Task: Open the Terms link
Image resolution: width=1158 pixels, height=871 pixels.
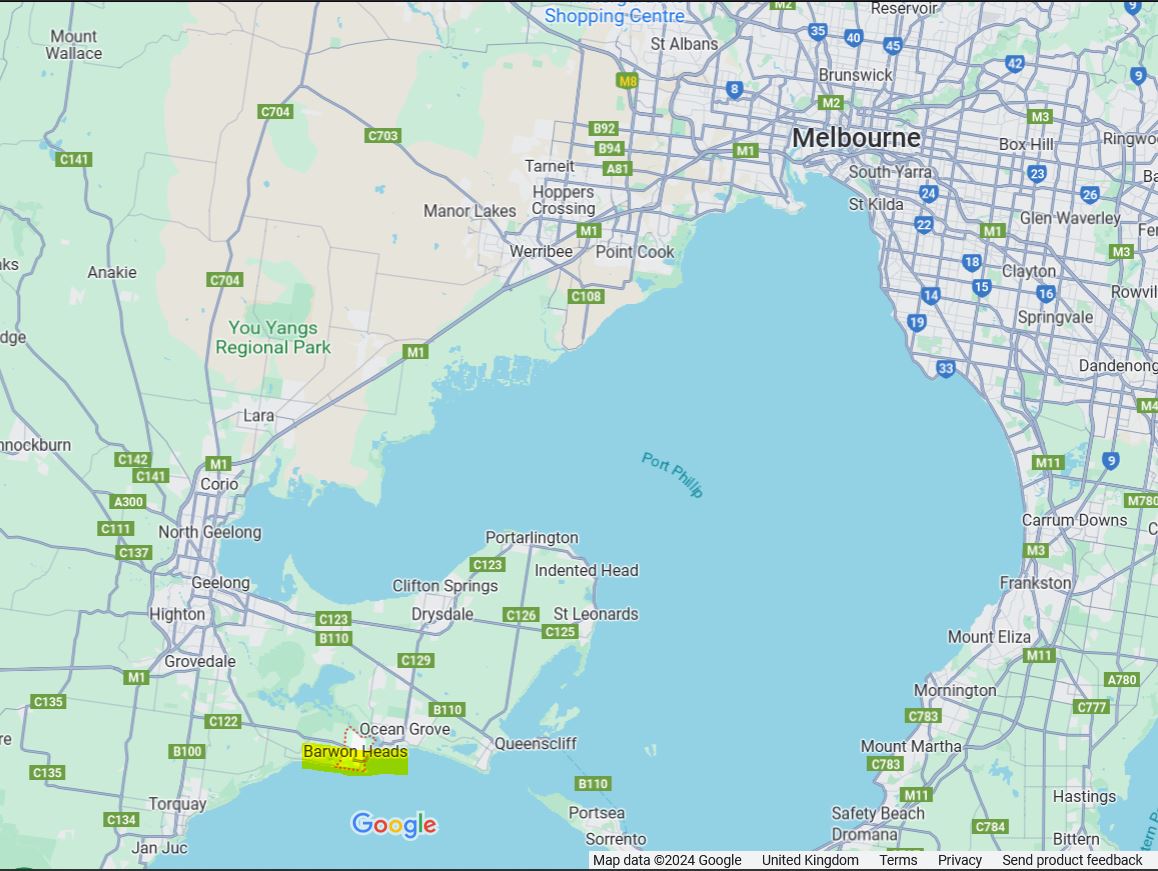Action: (898, 860)
